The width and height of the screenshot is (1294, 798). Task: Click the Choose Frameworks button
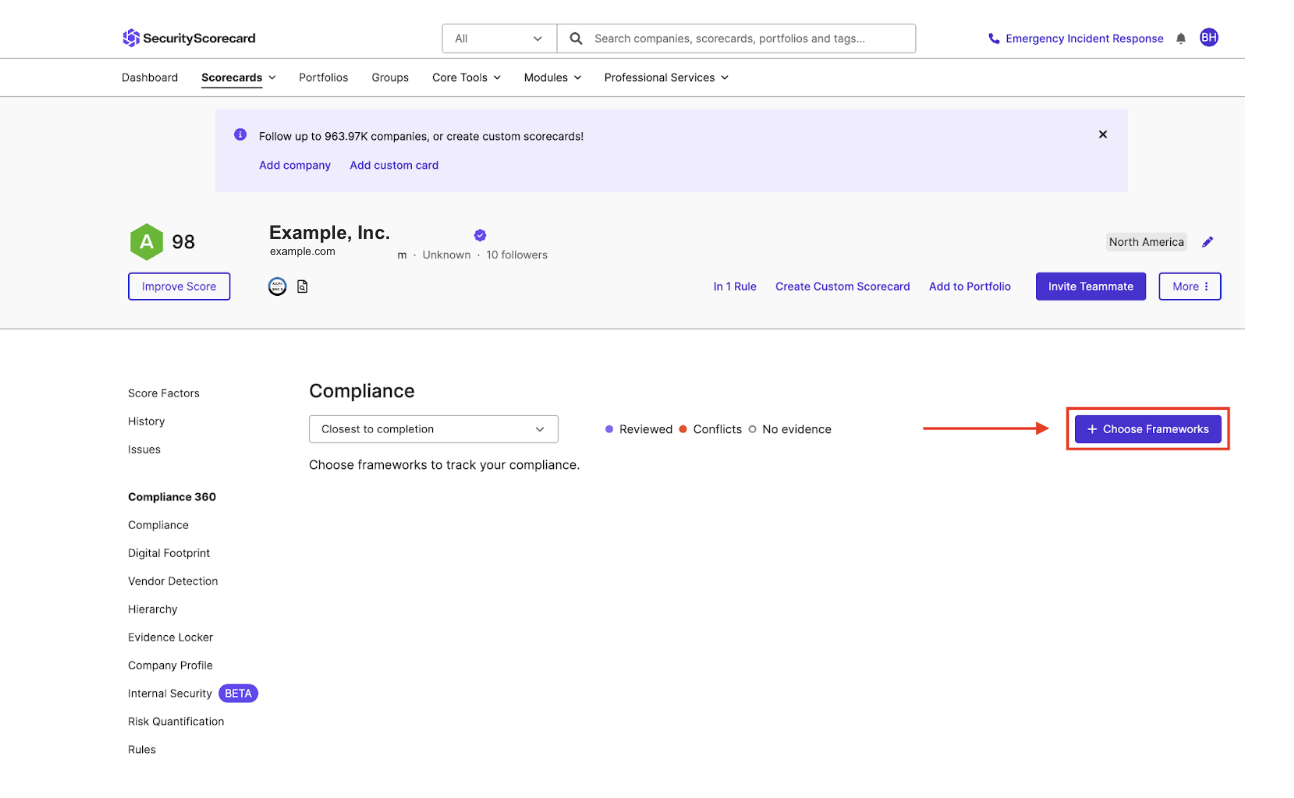[x=1148, y=429]
